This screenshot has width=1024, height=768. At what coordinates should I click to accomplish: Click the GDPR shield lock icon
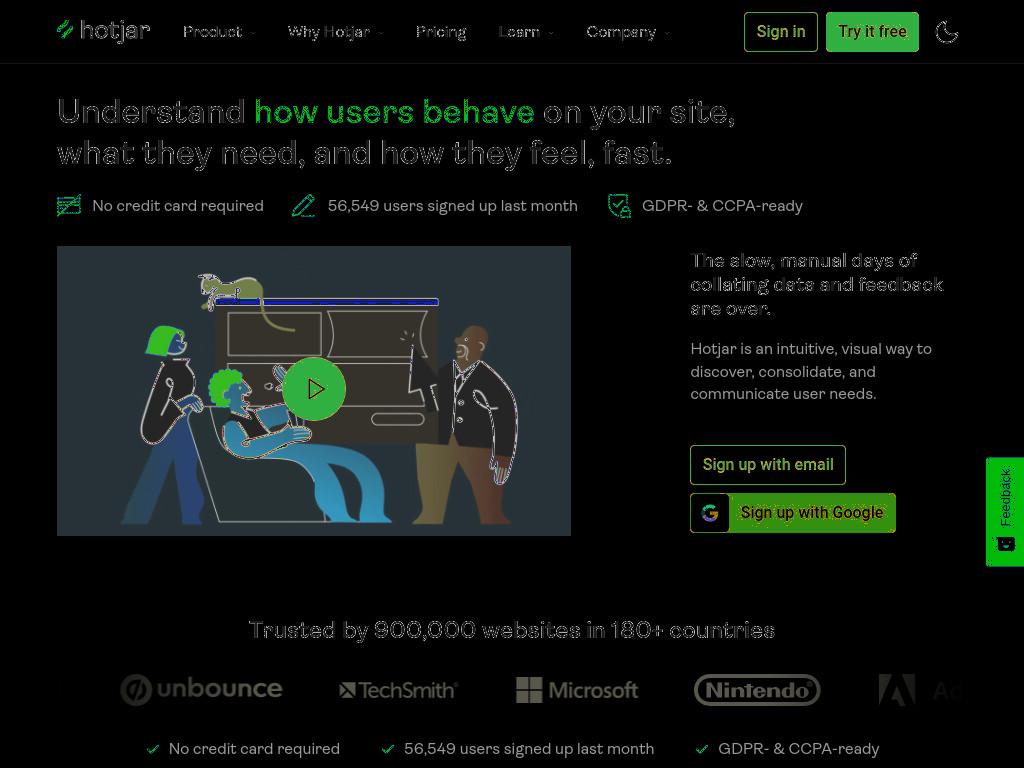[x=619, y=205]
